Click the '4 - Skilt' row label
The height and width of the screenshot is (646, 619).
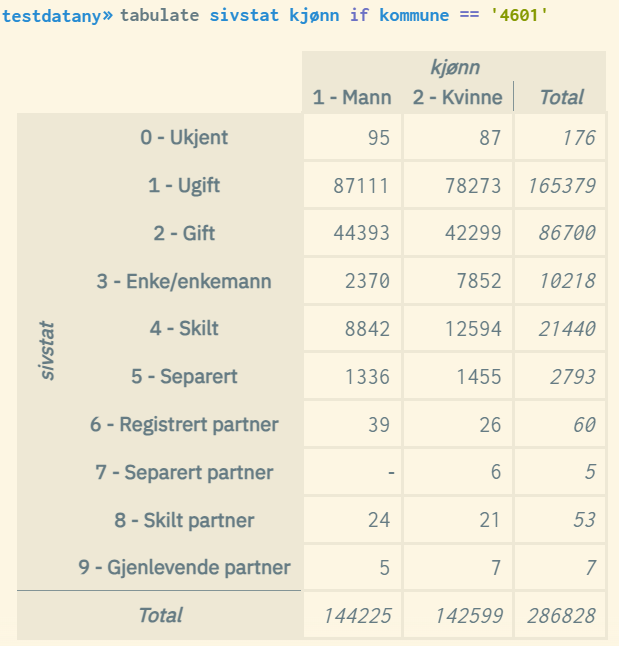pyautogui.click(x=184, y=328)
